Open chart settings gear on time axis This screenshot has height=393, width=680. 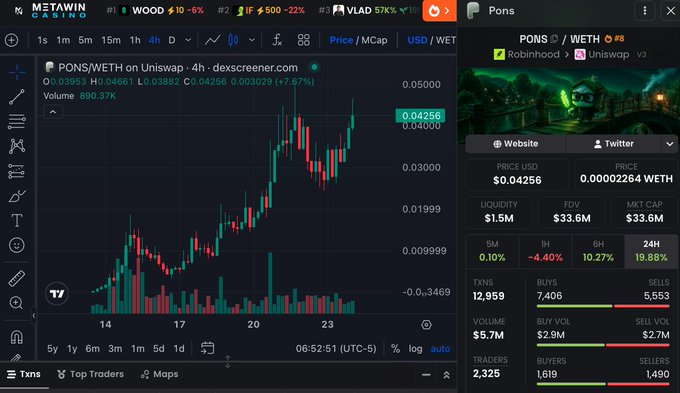(426, 325)
